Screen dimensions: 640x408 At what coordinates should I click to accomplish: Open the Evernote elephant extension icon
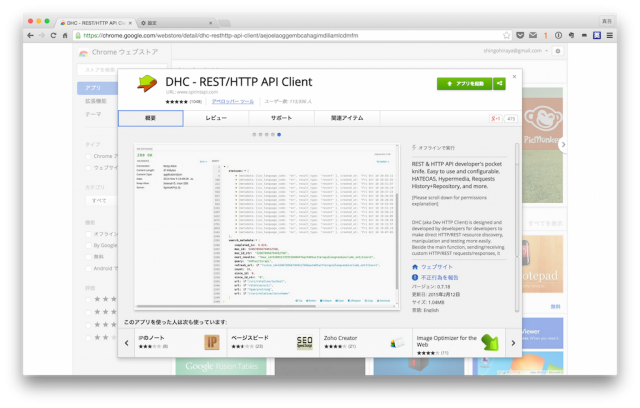click(x=571, y=35)
